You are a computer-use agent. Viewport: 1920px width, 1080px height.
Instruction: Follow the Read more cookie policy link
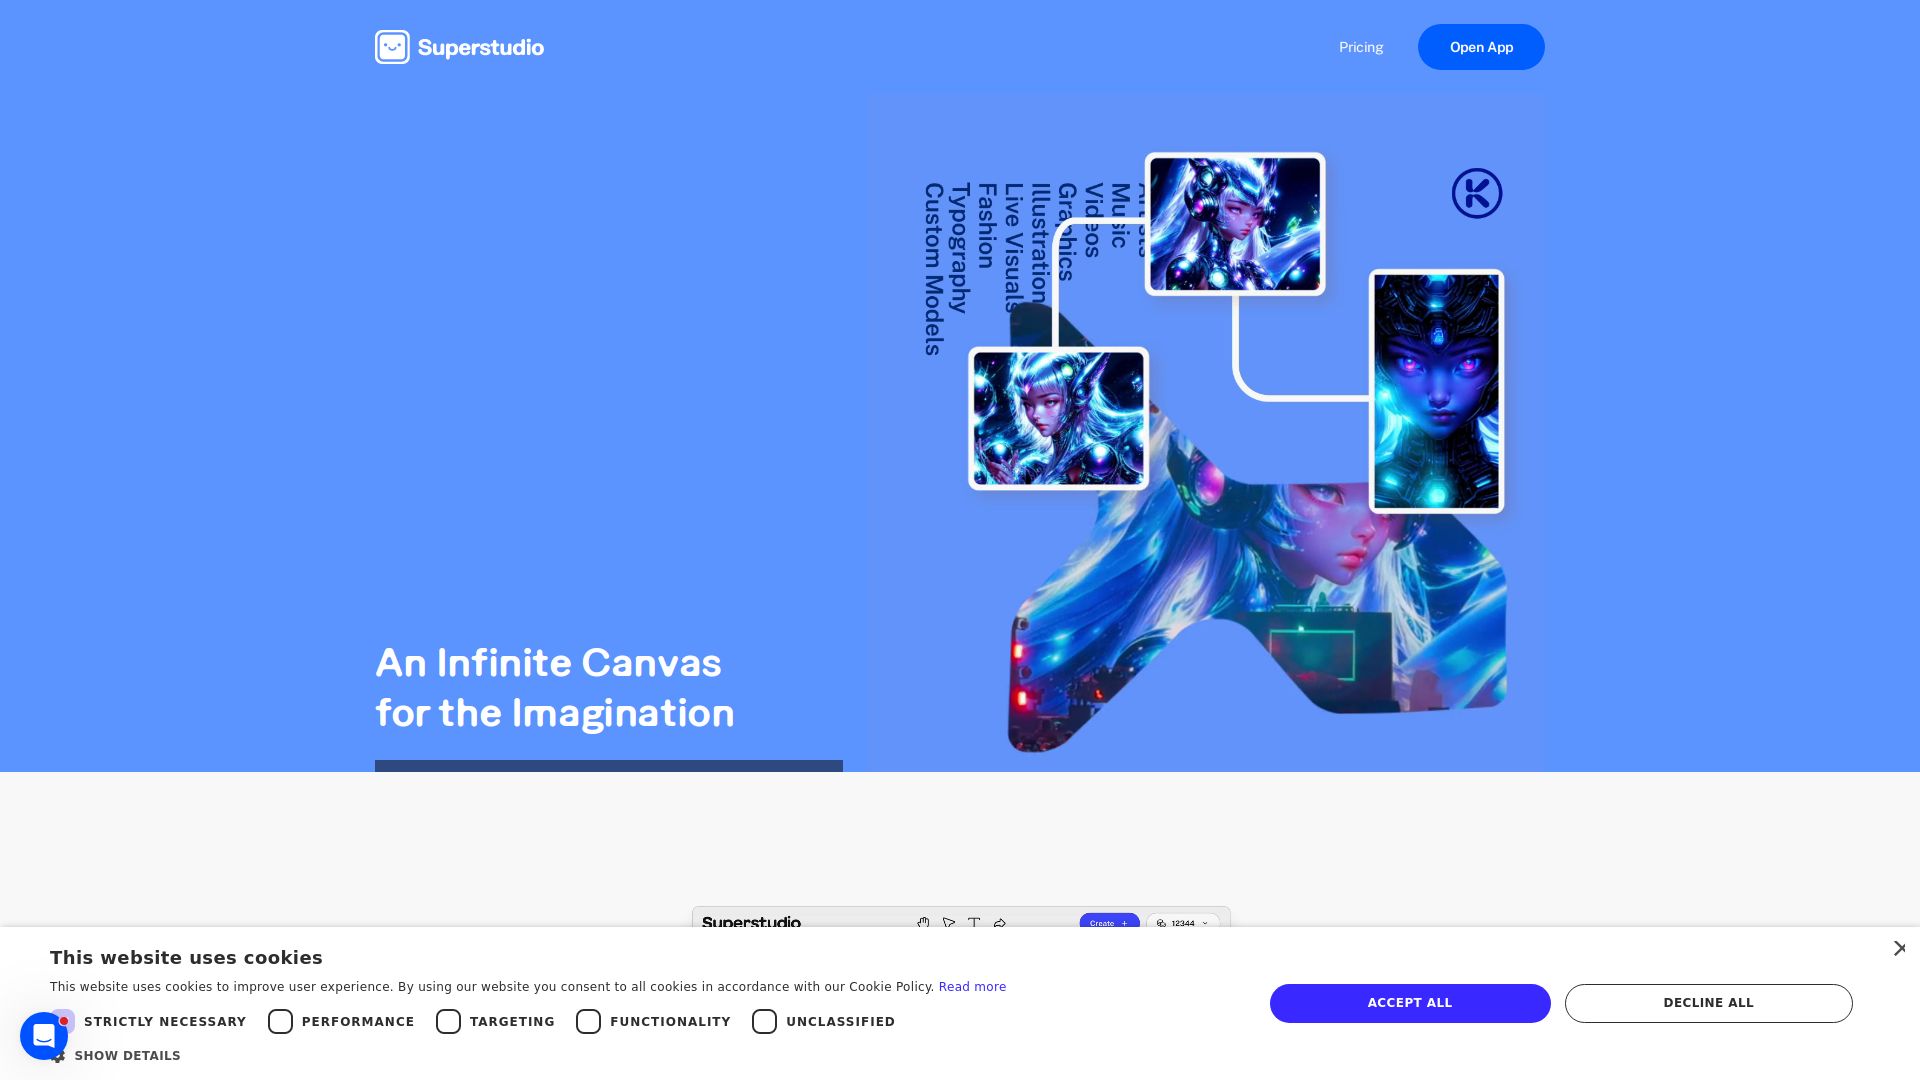pos(972,987)
